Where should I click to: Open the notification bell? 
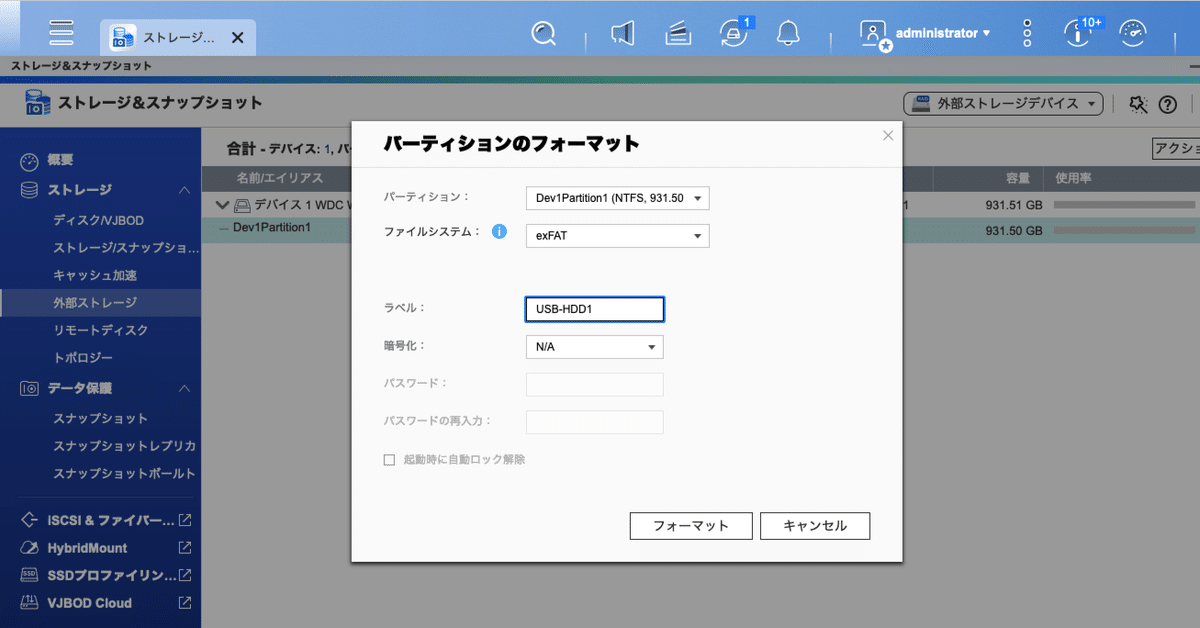tap(789, 33)
